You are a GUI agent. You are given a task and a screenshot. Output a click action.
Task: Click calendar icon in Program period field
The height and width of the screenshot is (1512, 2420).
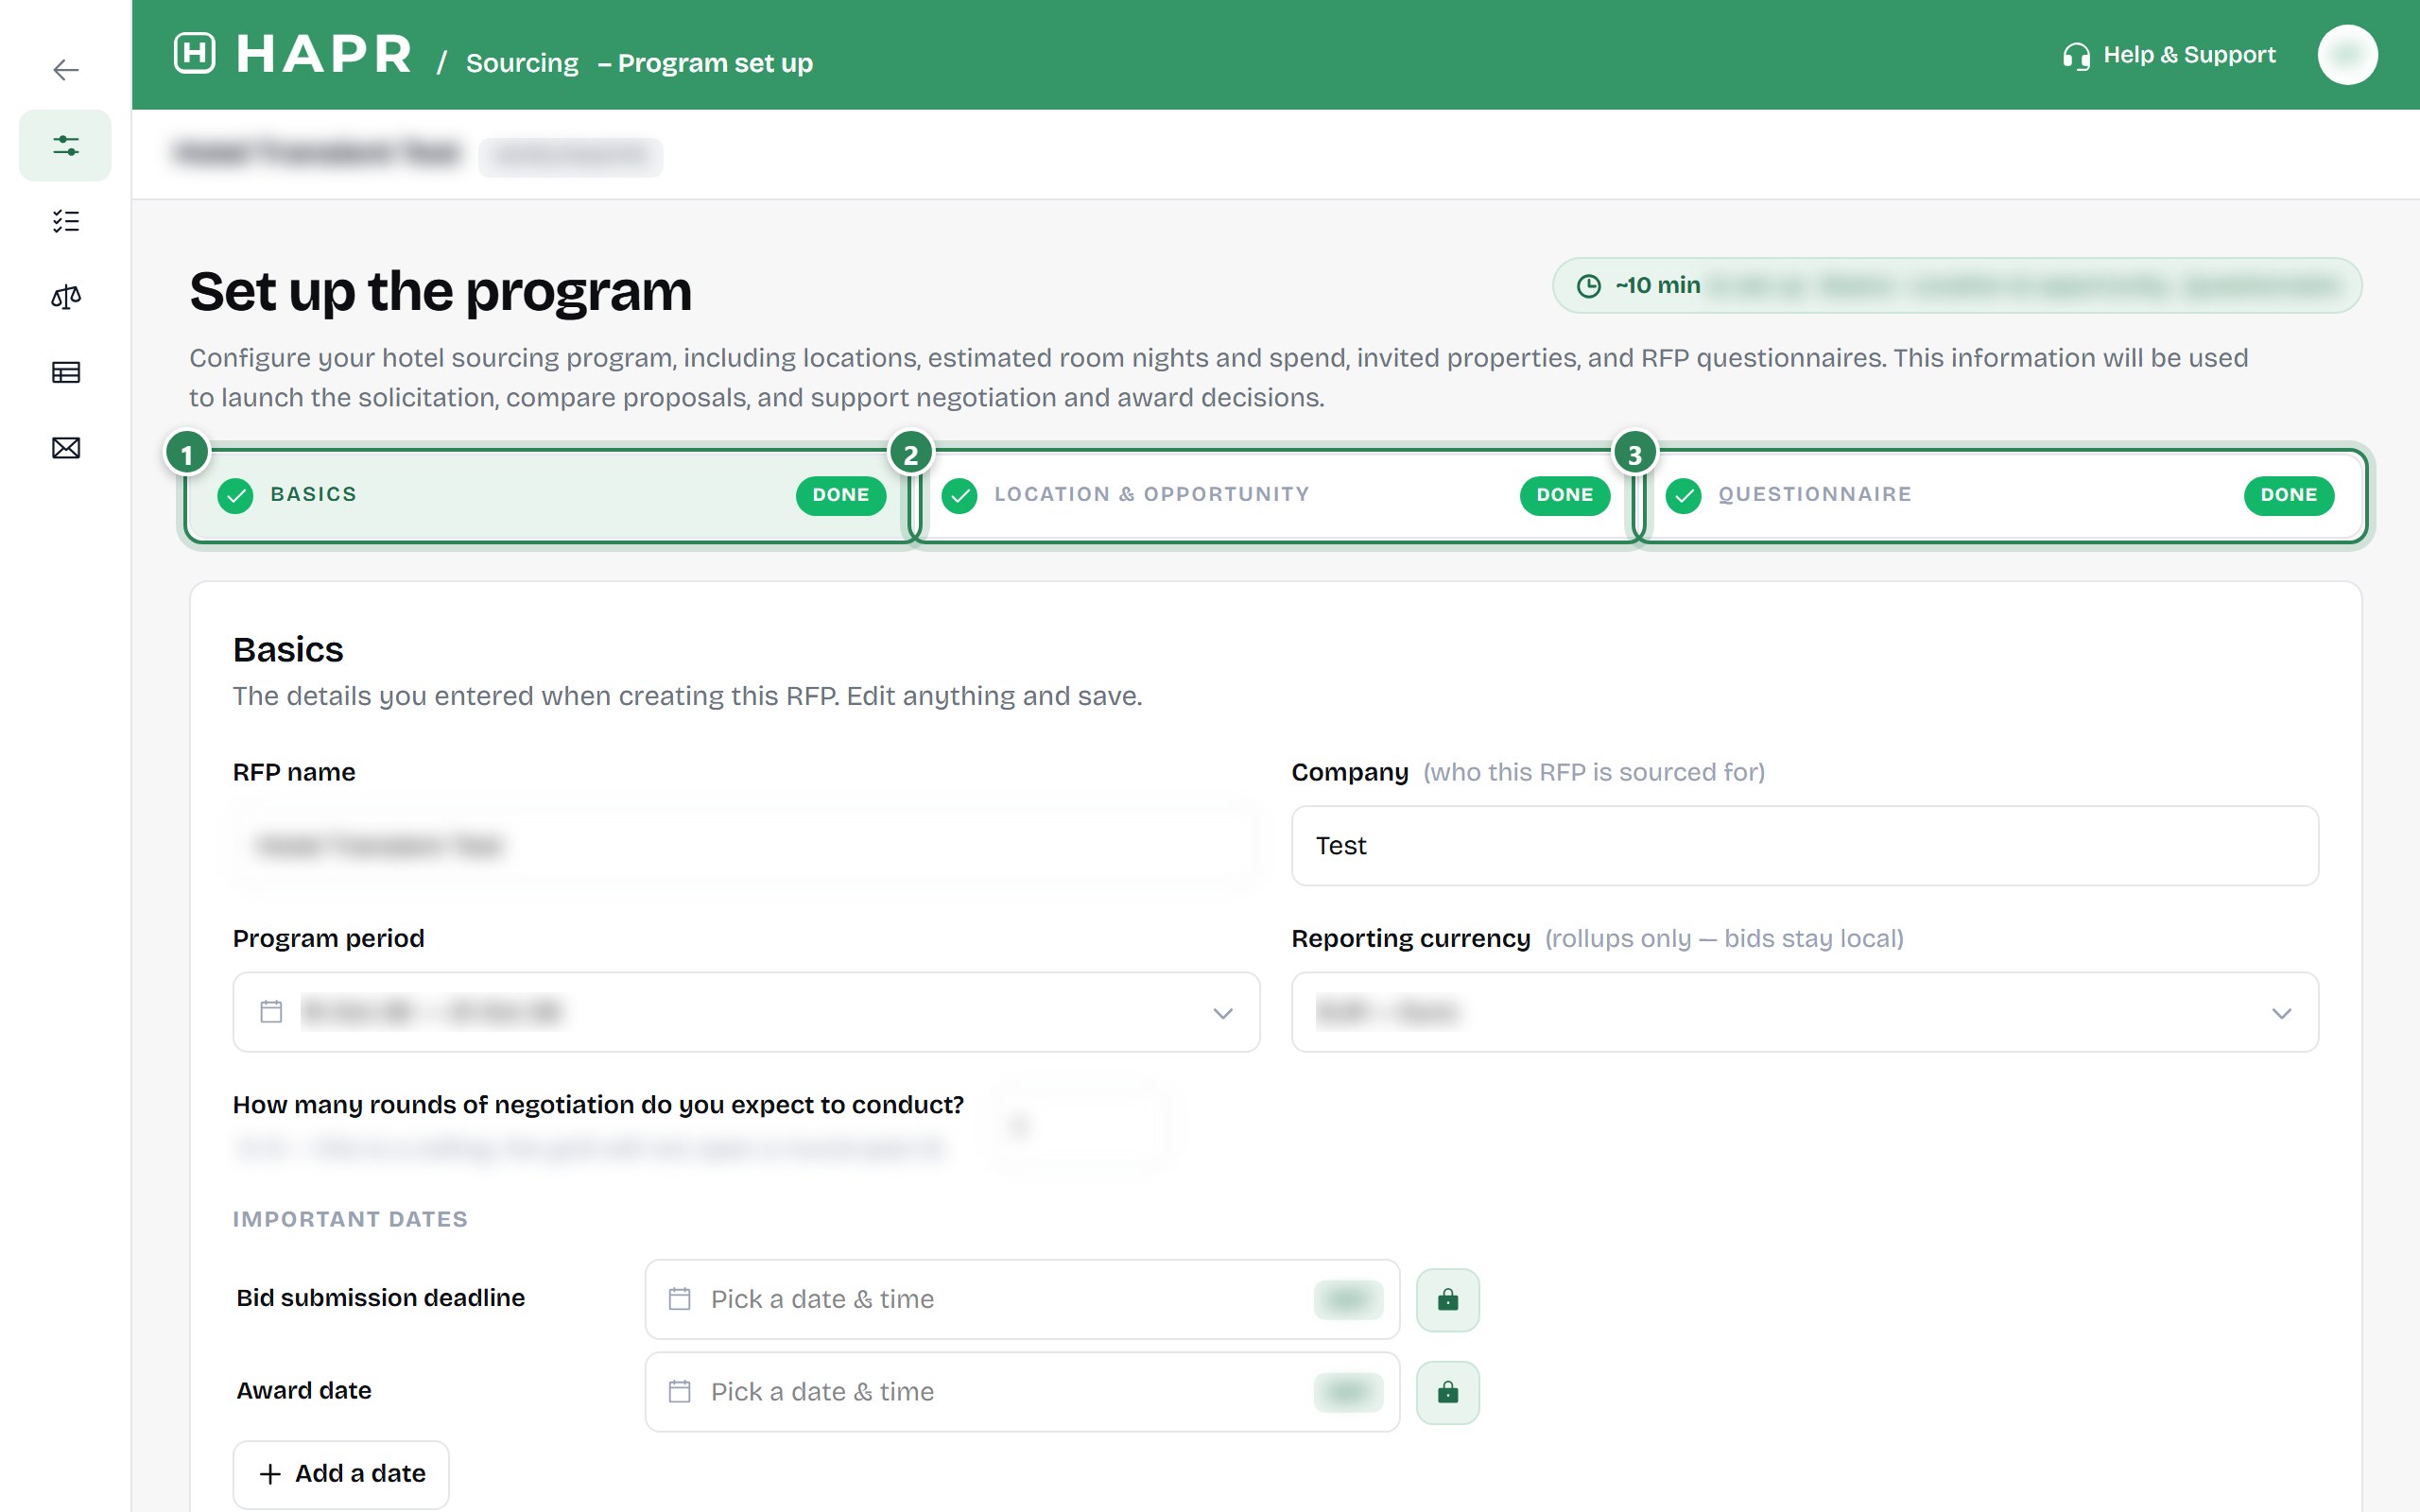tap(271, 1011)
